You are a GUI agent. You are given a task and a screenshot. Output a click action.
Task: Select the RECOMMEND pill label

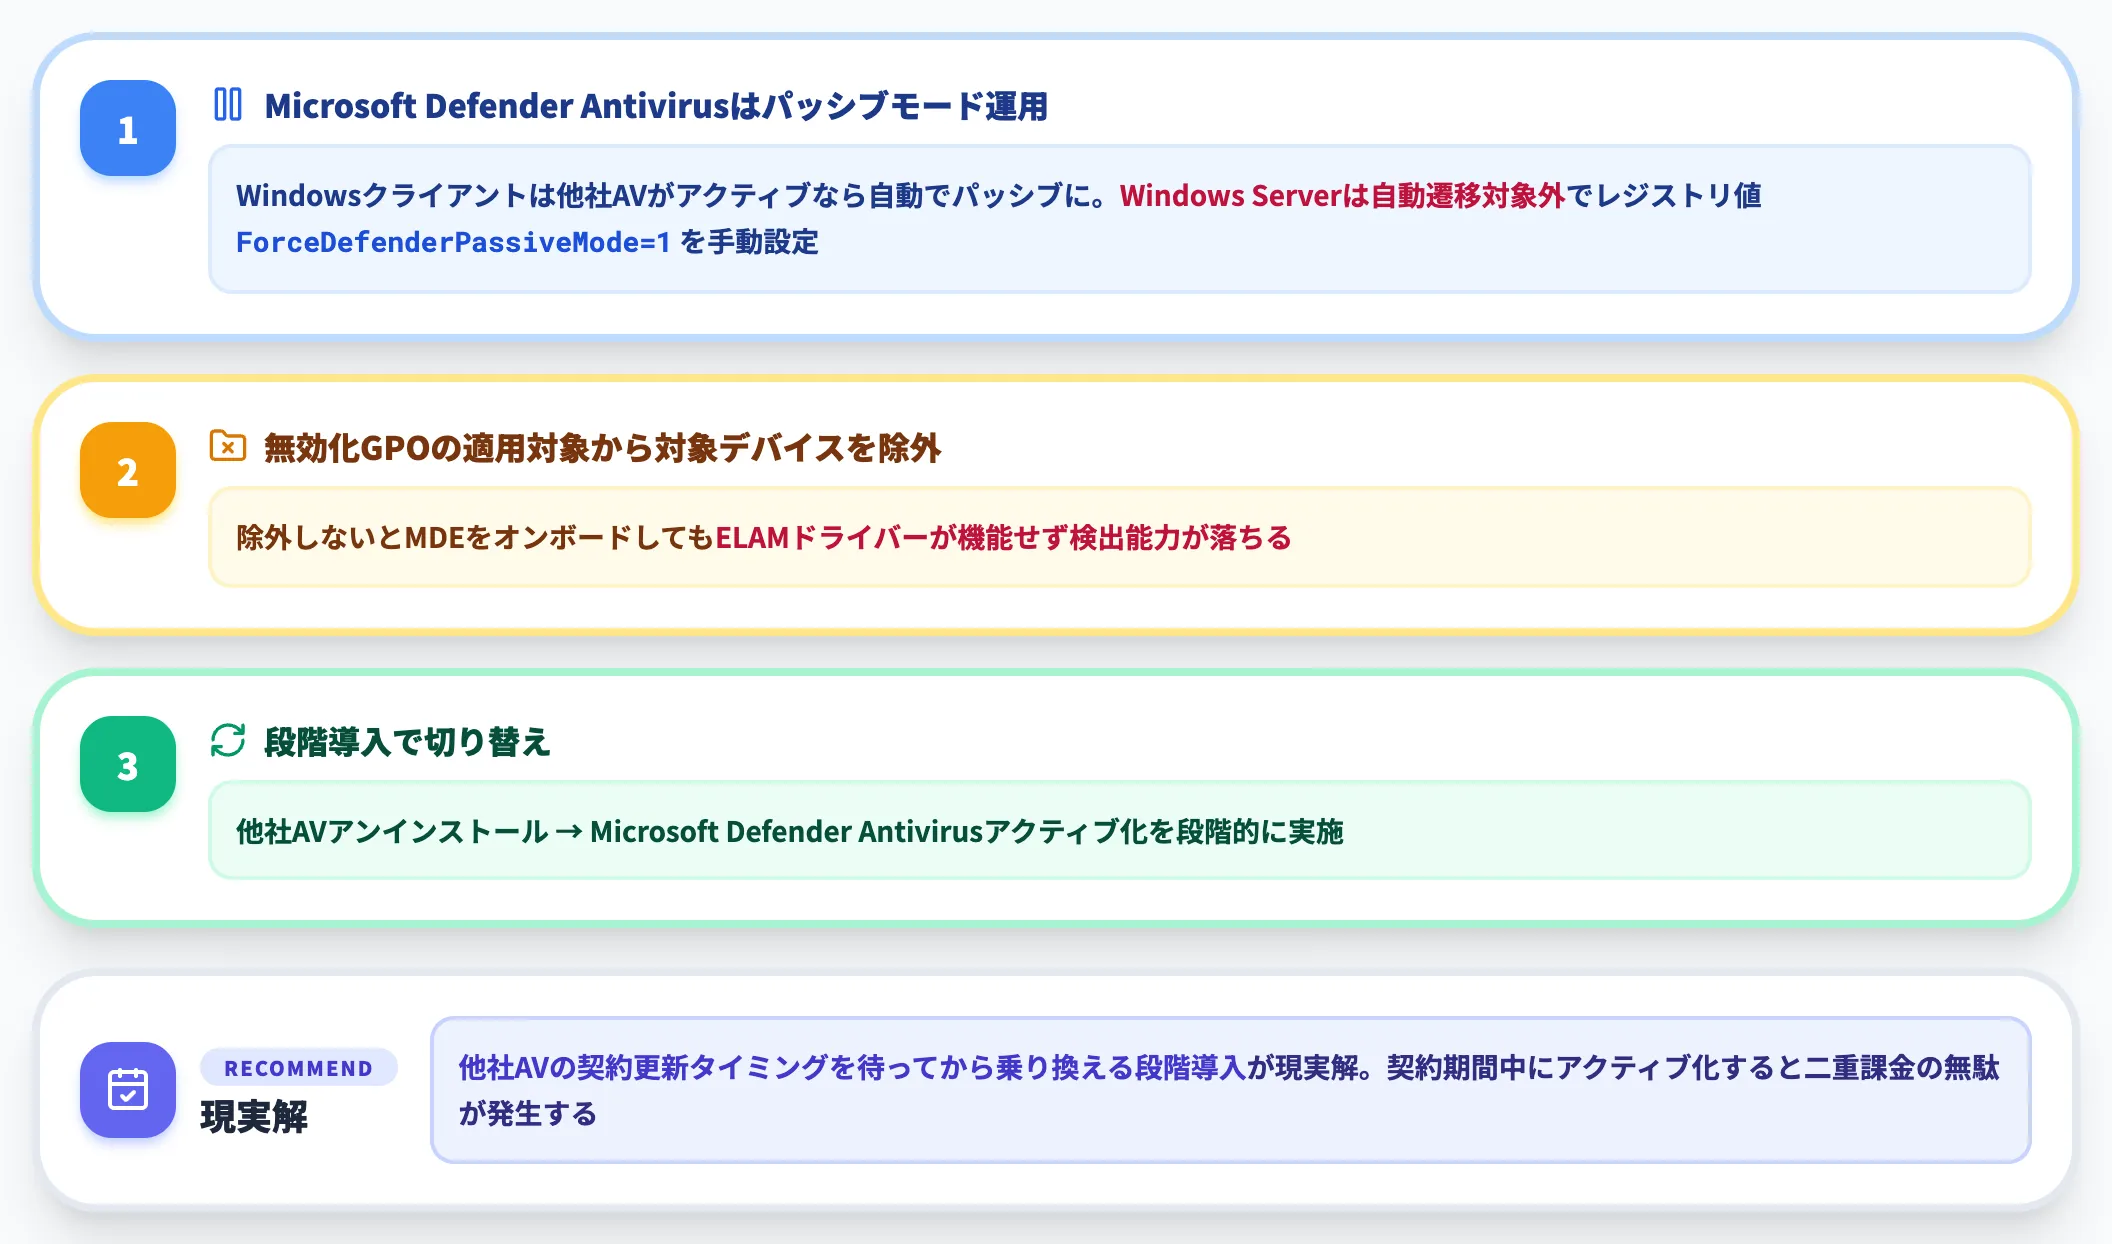299,1068
